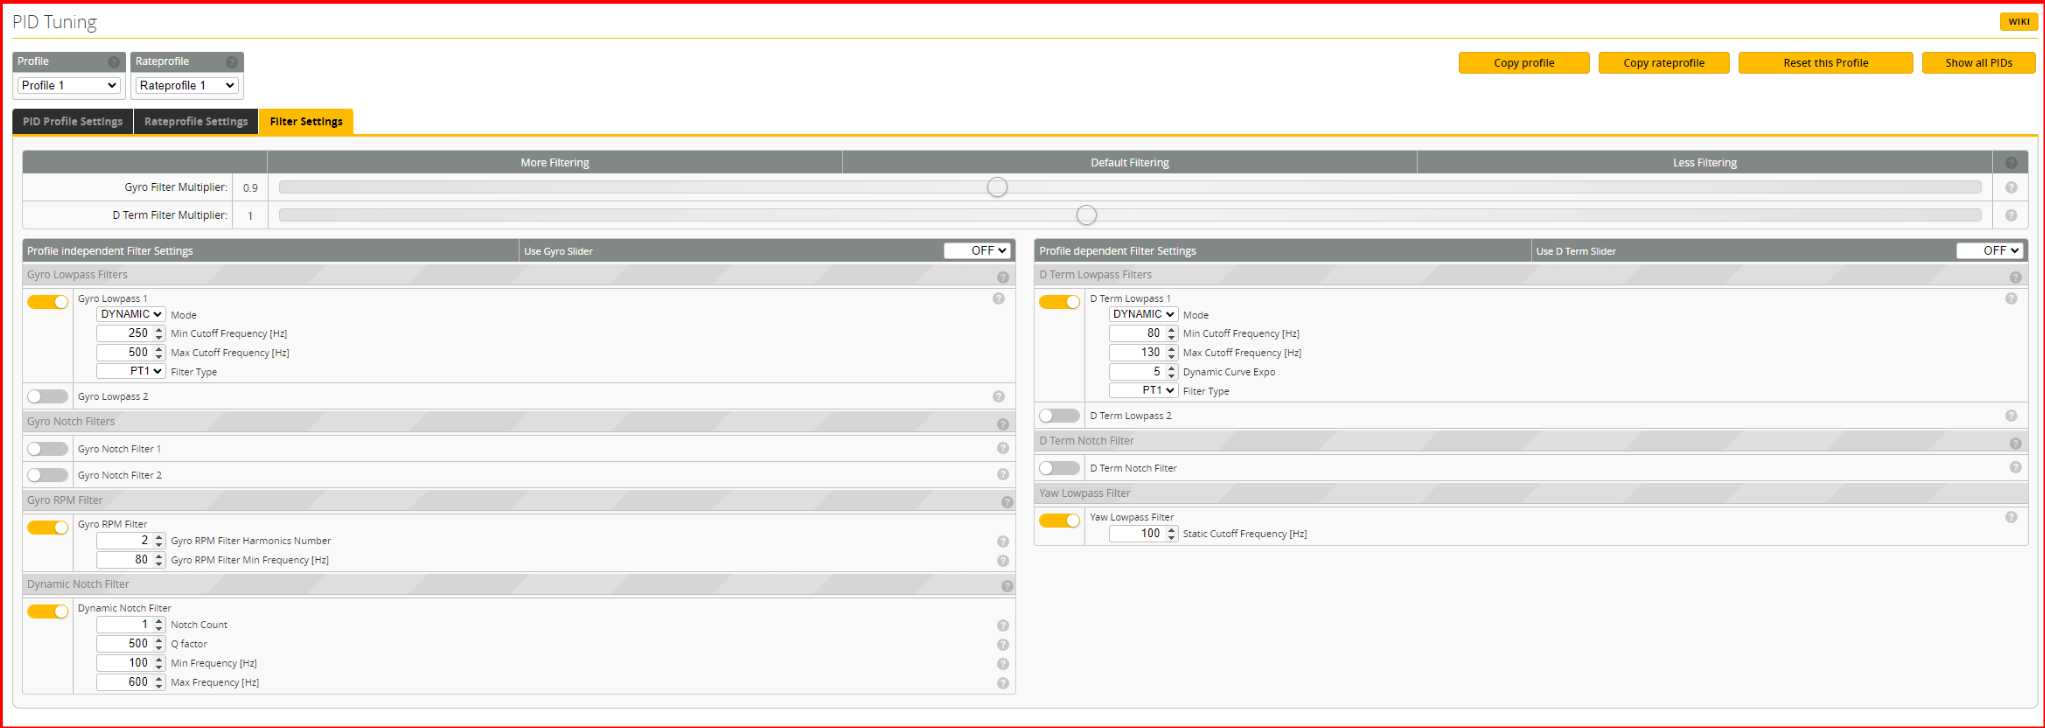Open D Term Lowpass 1 filter type dropdown

coord(1143,391)
